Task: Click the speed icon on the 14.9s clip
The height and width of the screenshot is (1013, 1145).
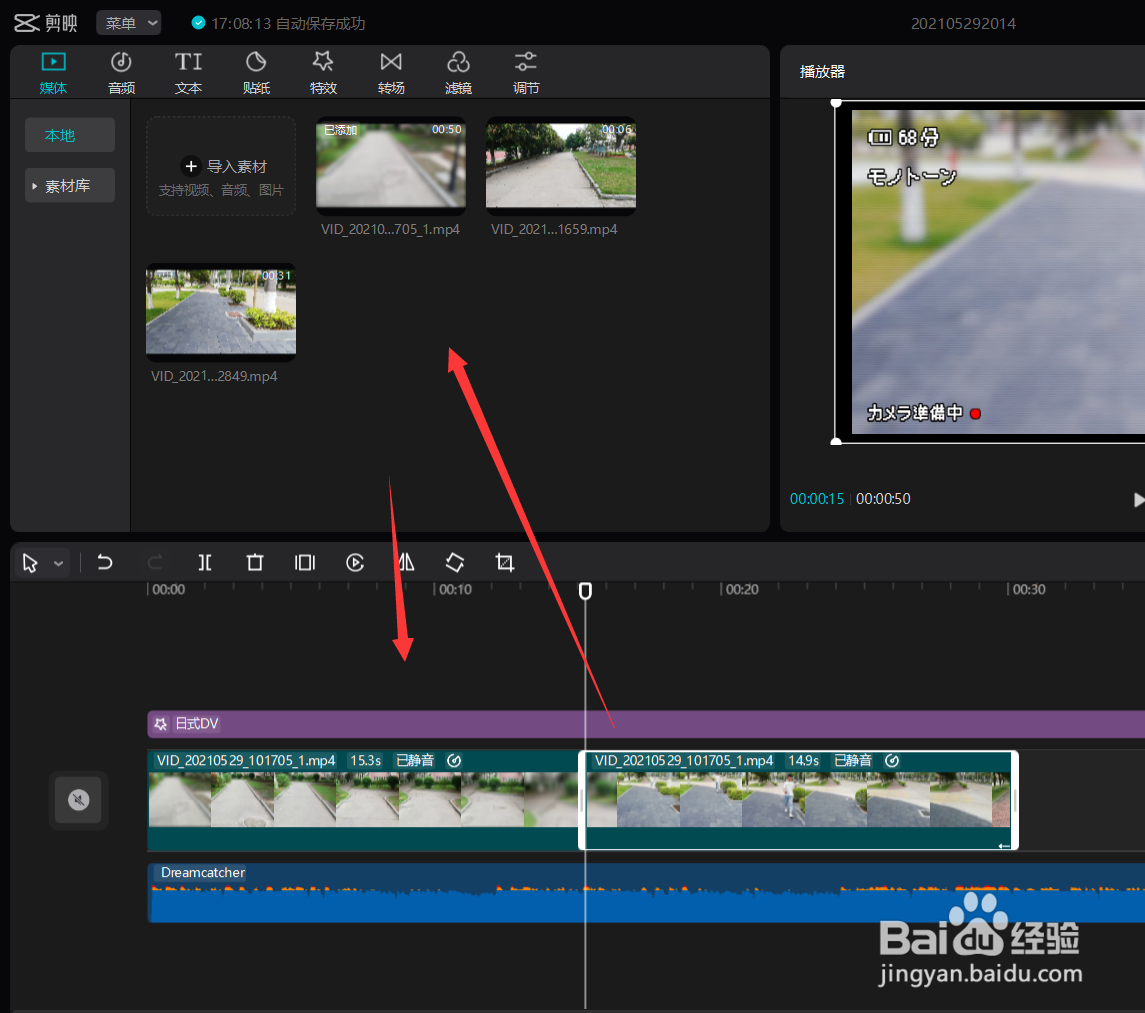Action: [x=892, y=760]
